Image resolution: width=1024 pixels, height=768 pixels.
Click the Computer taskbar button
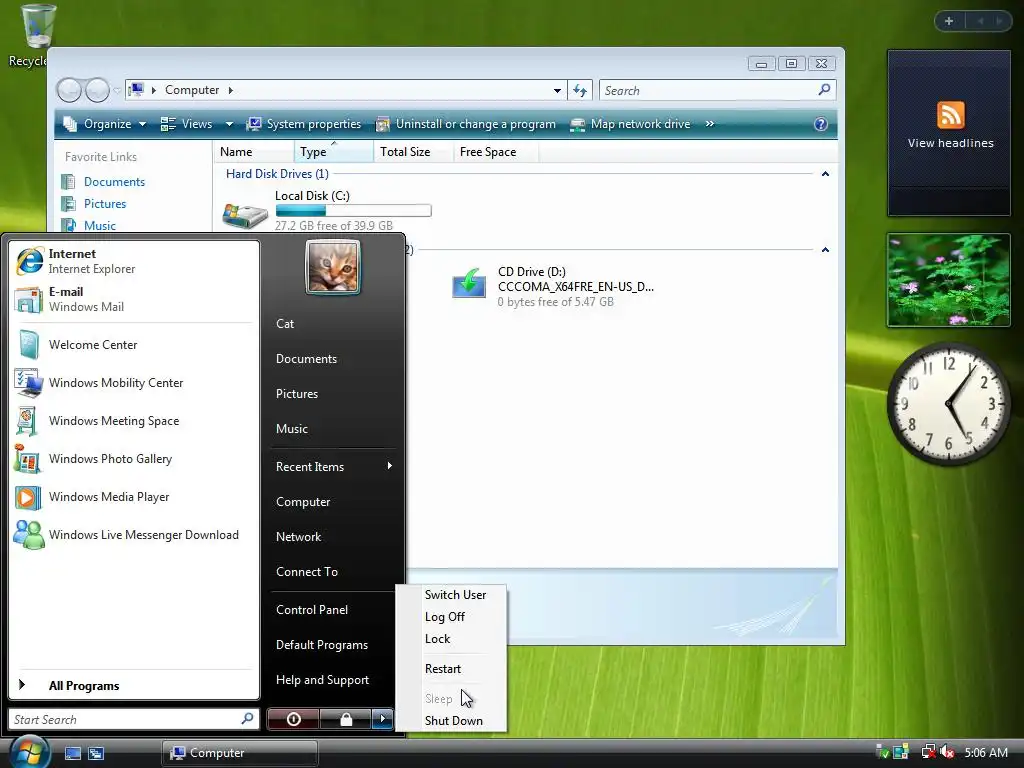240,753
